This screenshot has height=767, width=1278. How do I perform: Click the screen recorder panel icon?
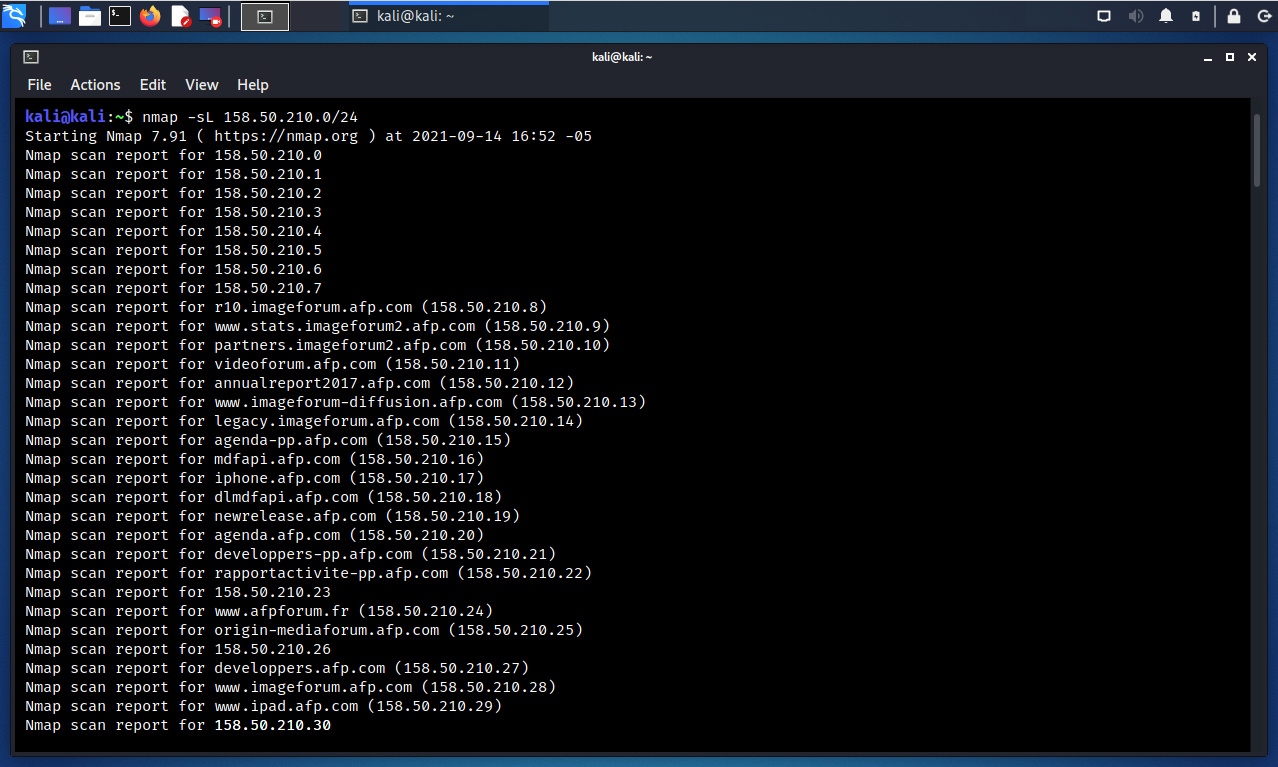tap(211, 16)
